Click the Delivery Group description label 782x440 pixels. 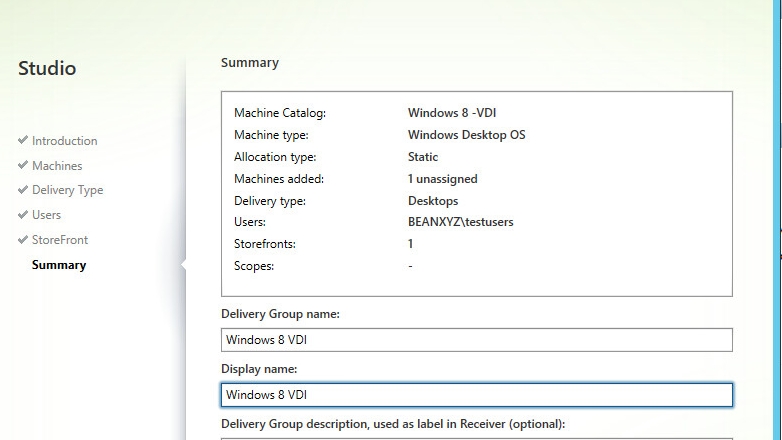click(393, 424)
